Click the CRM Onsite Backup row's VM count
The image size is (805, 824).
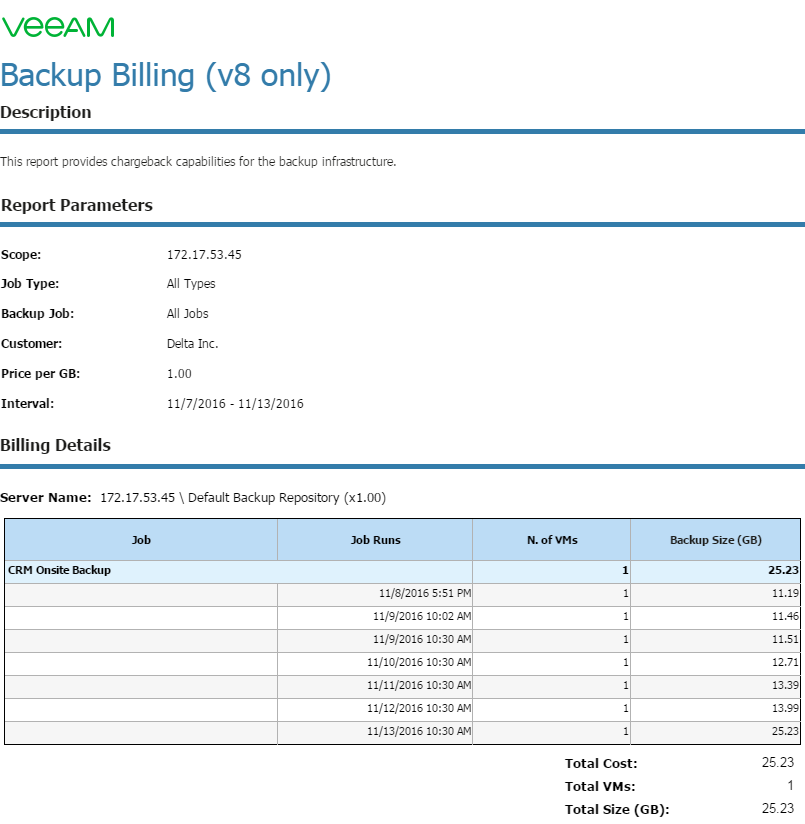[625, 570]
